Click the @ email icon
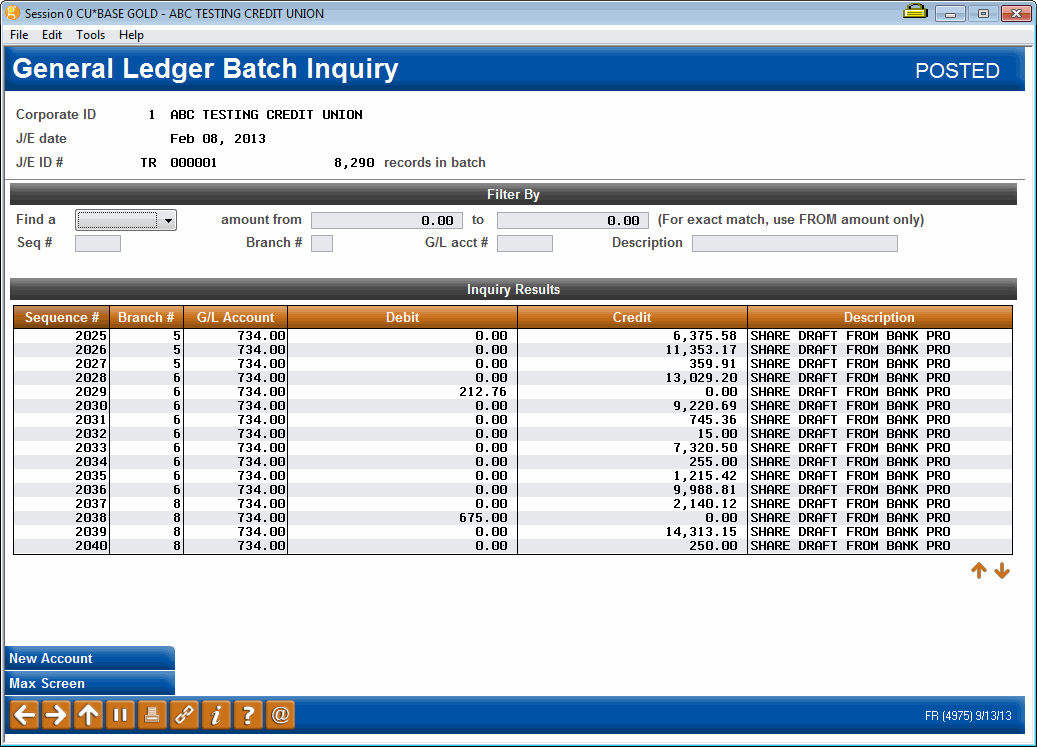Viewport: 1037px width, 747px height. click(x=279, y=715)
